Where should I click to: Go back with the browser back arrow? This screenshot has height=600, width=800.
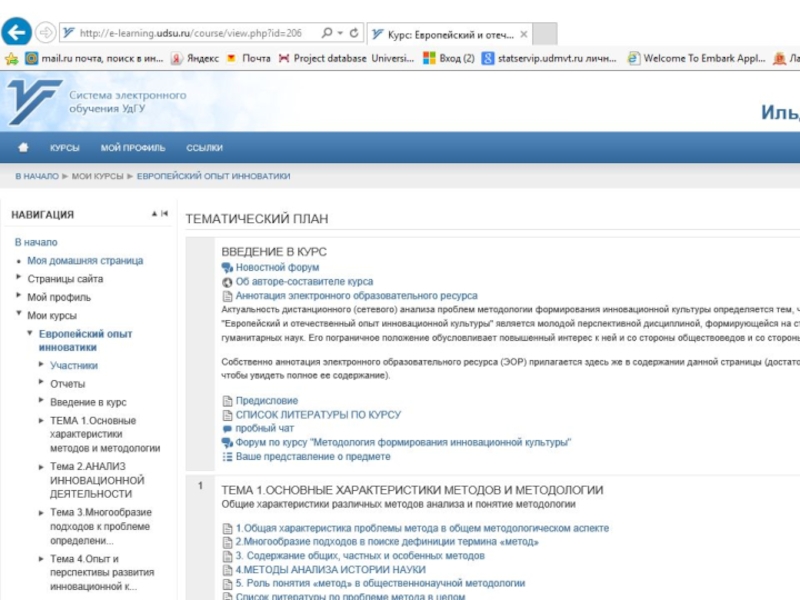16,33
